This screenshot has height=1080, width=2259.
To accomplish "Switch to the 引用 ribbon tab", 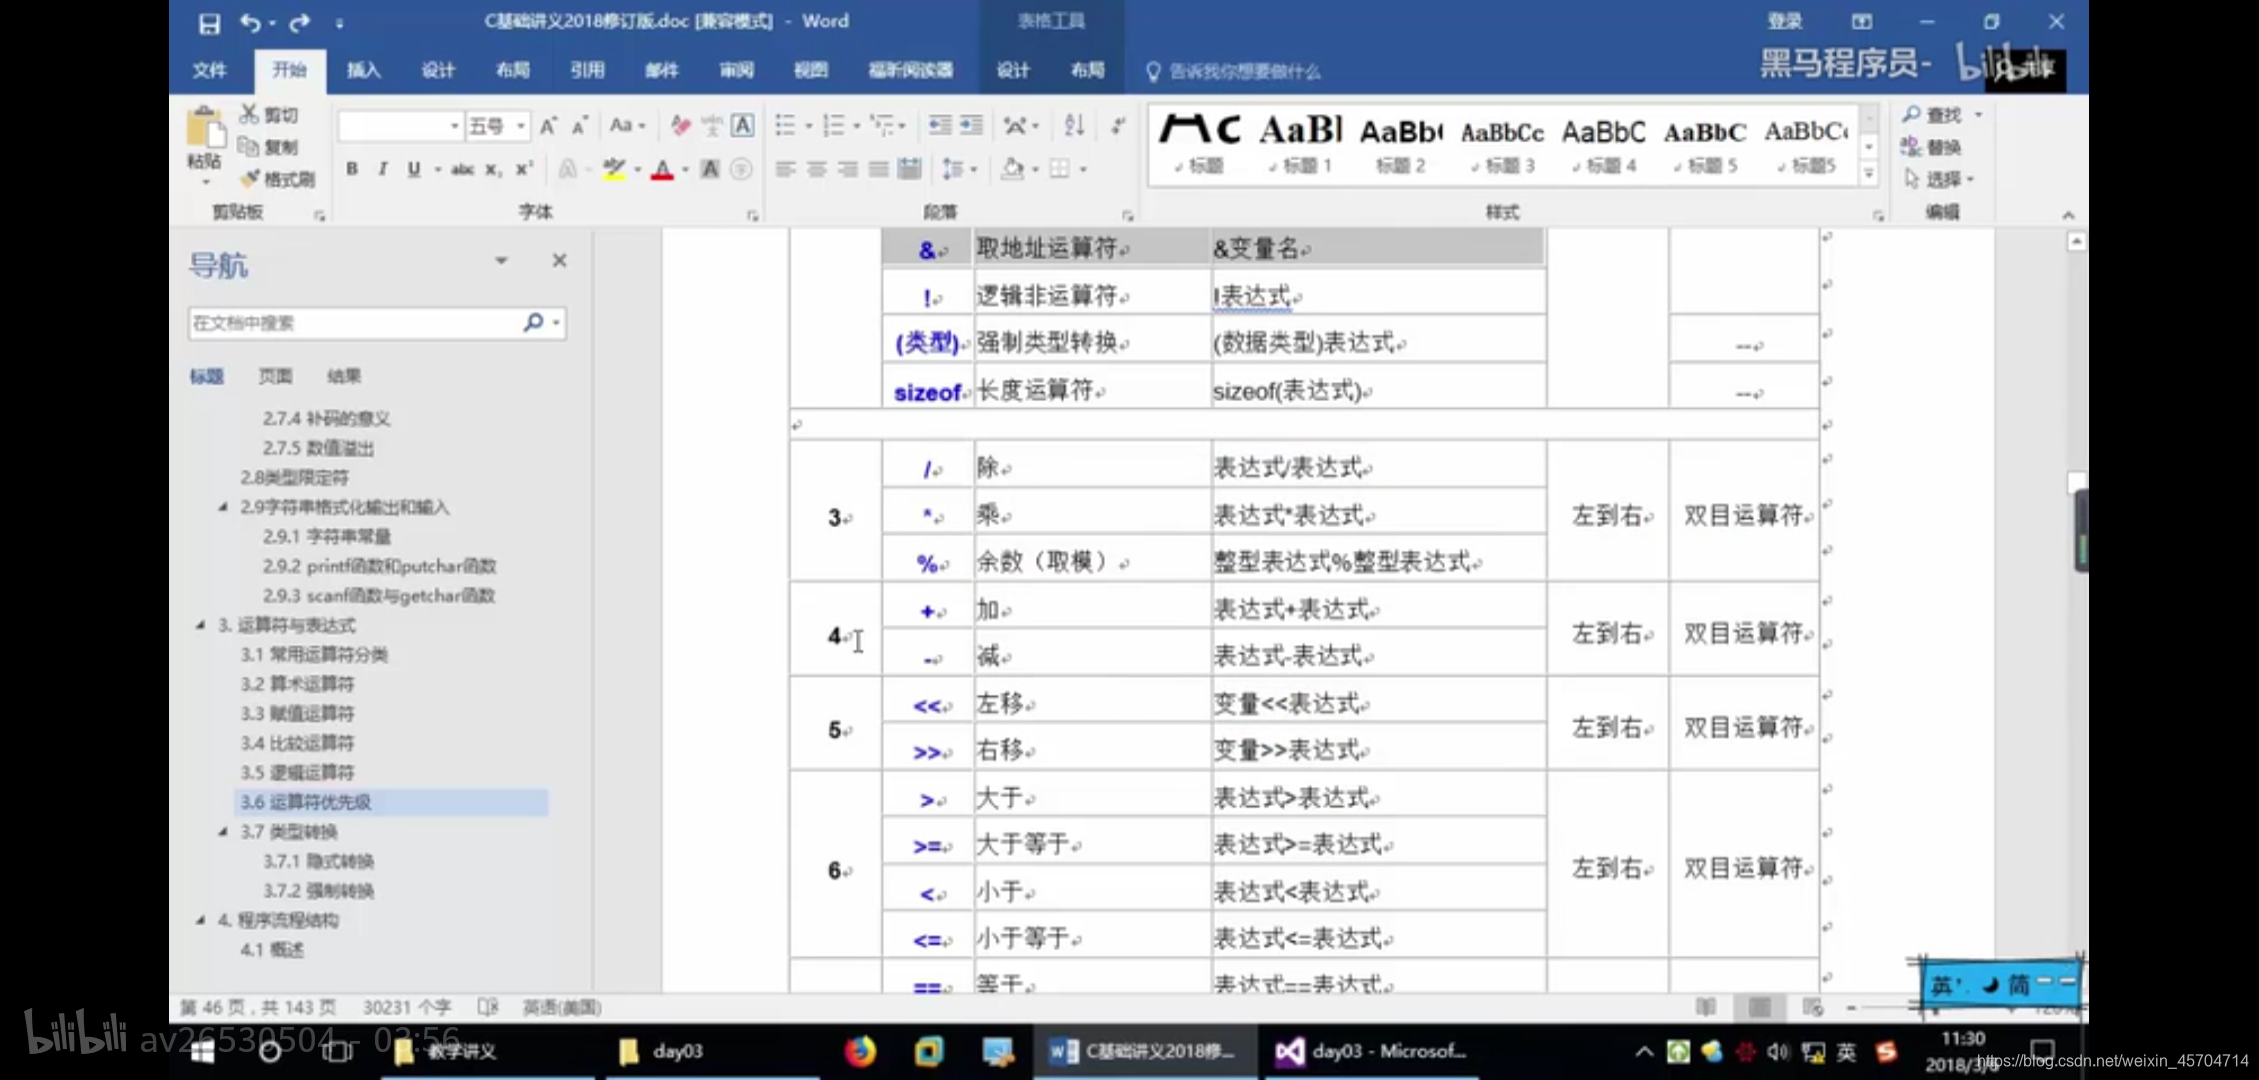I will (x=587, y=70).
